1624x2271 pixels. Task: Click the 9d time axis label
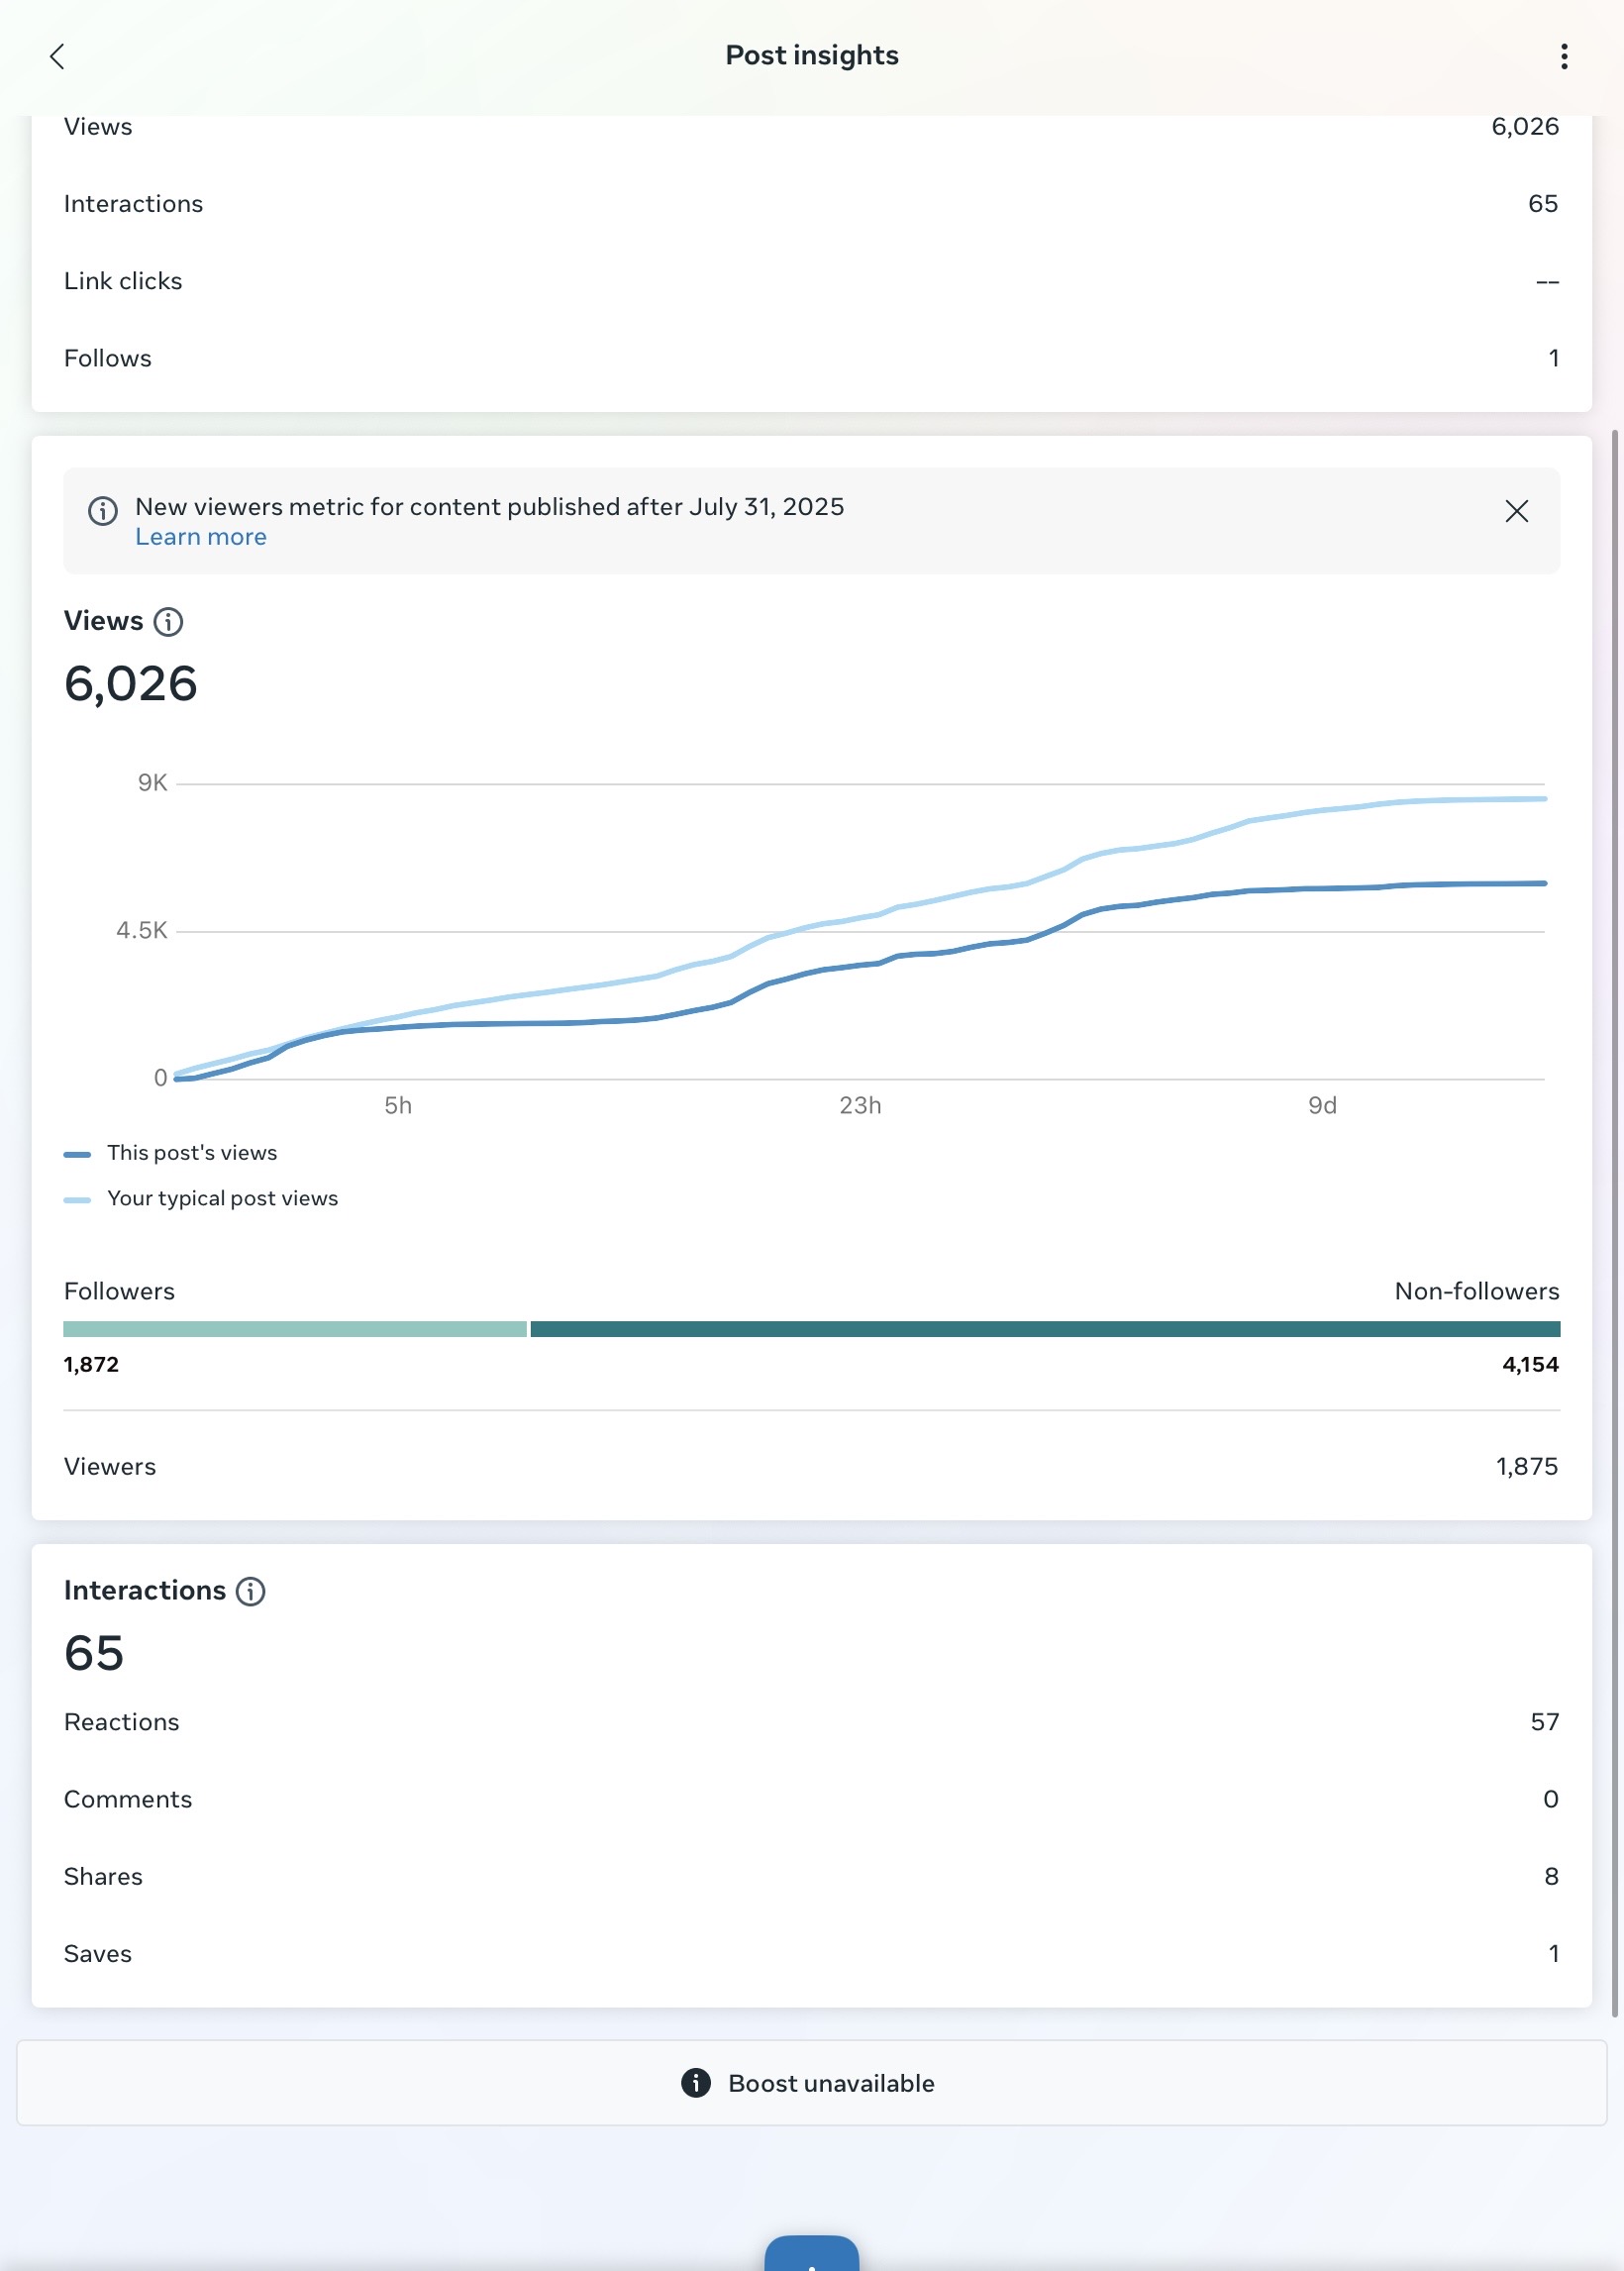point(1322,1105)
